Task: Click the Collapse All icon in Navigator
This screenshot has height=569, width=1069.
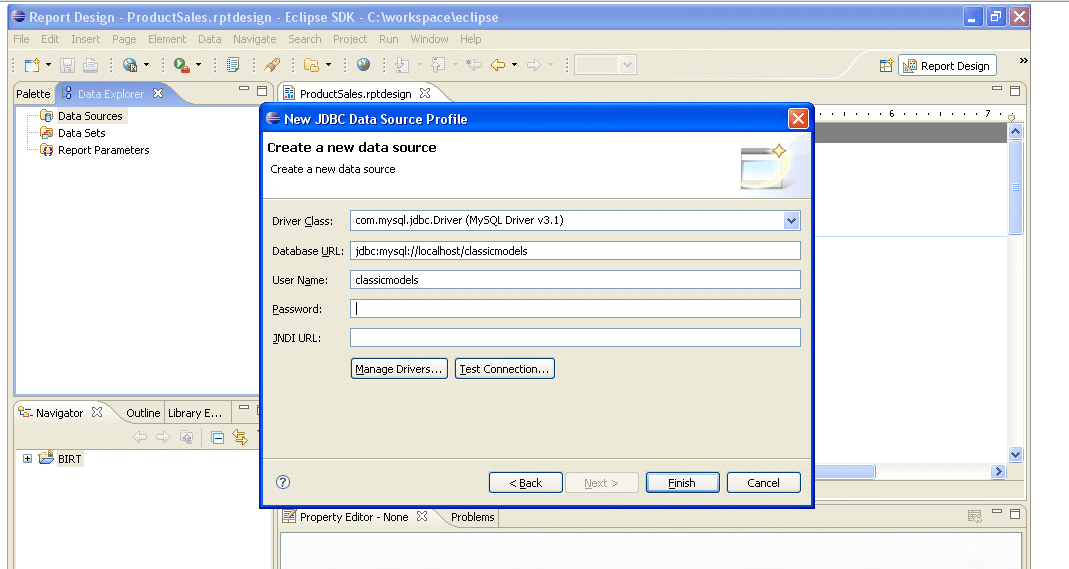Action: coord(217,437)
